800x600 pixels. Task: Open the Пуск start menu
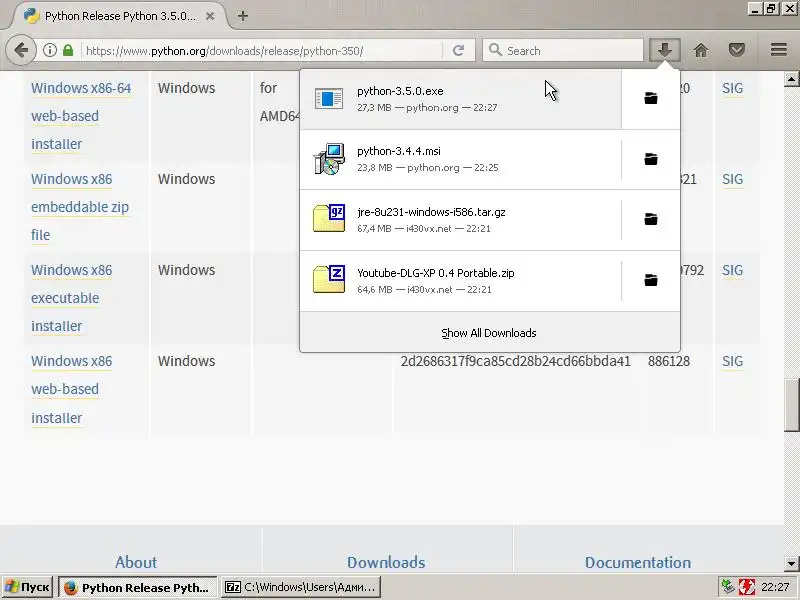coord(28,587)
